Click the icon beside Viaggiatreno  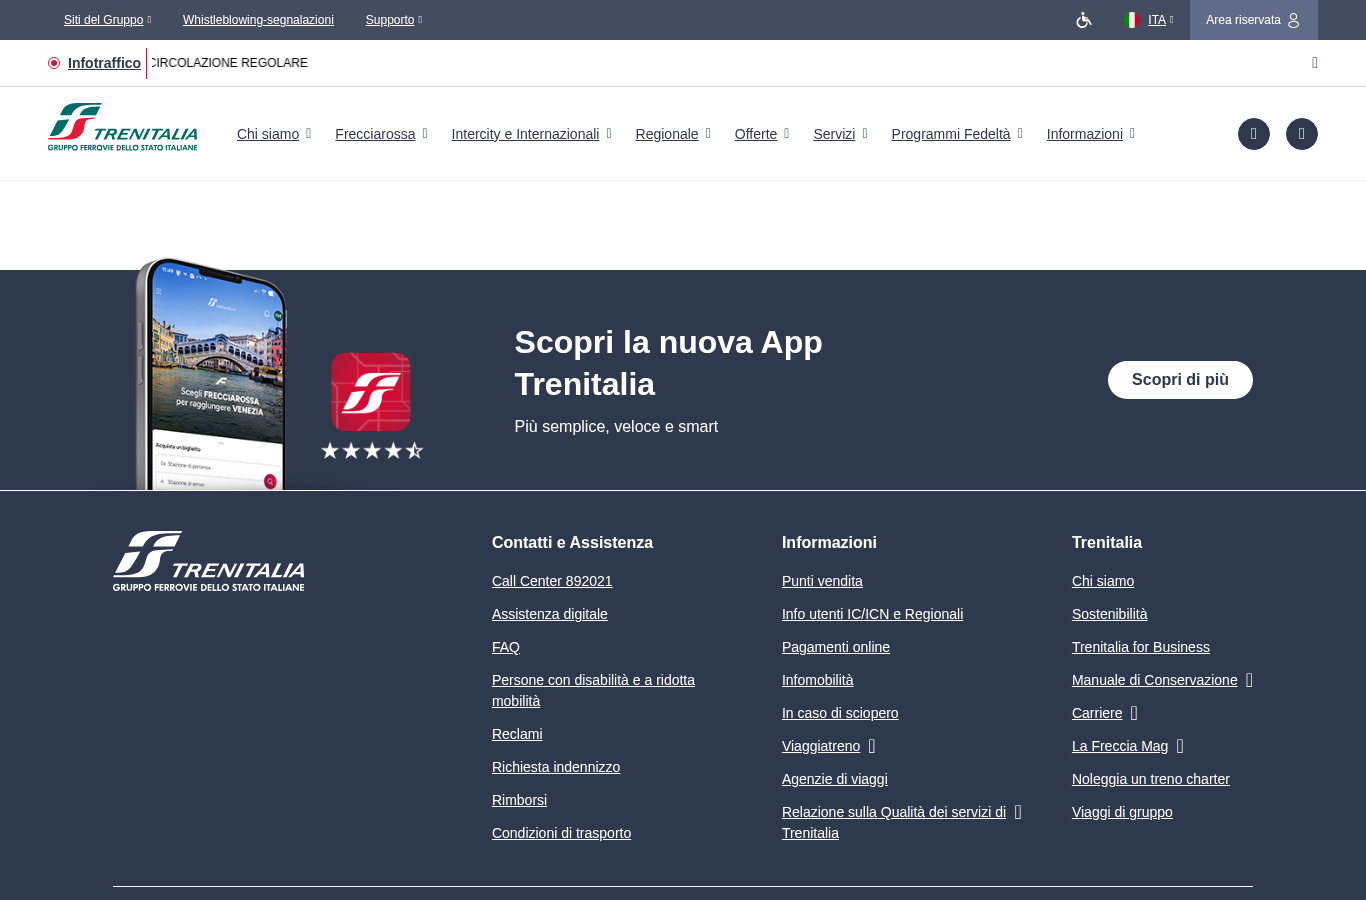click(x=872, y=746)
